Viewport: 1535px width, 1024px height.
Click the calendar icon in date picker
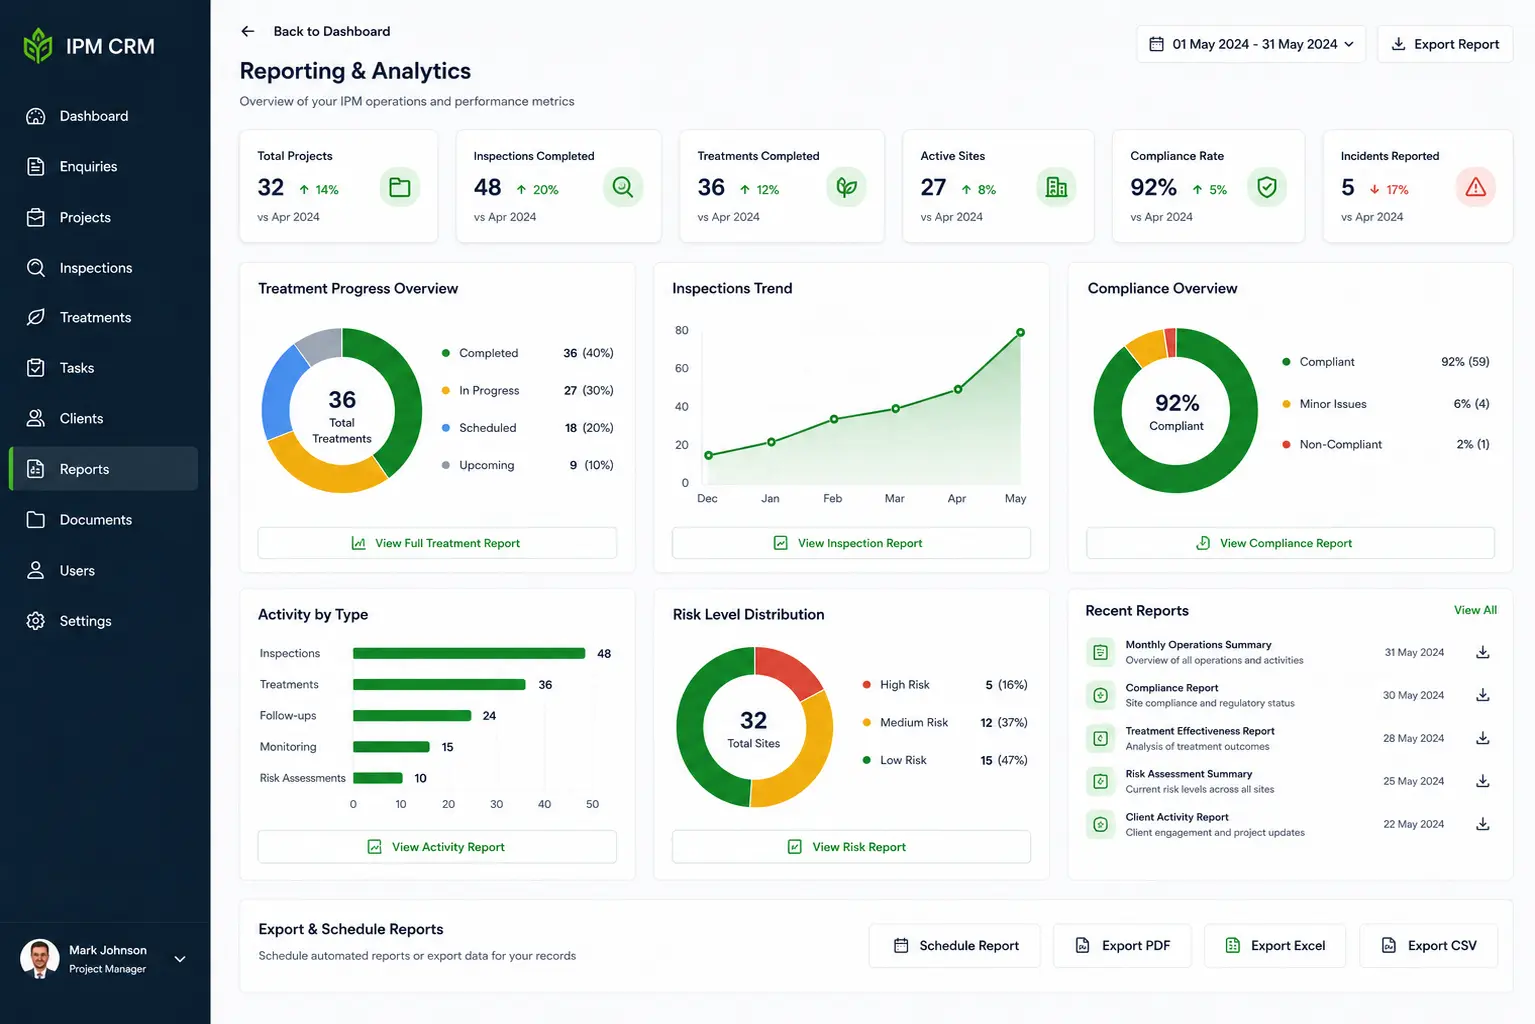click(x=1156, y=44)
